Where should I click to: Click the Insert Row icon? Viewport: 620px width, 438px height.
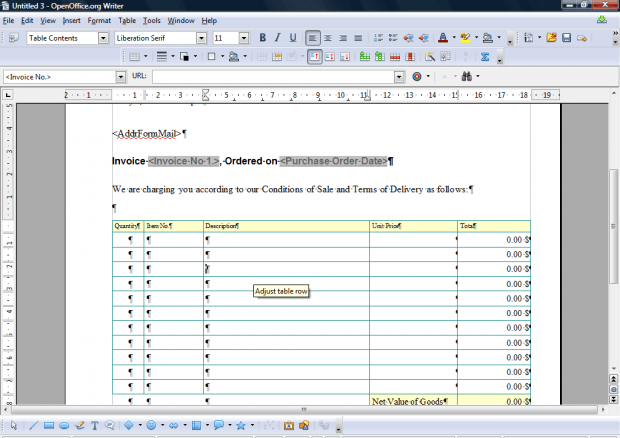tap(365, 57)
